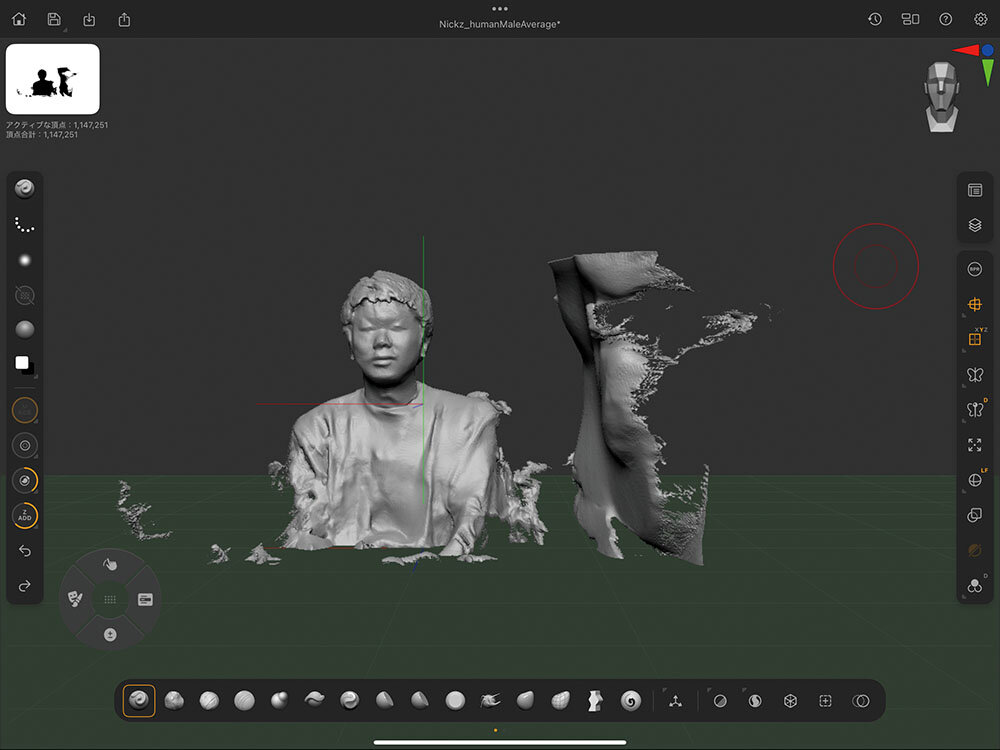Click the BPR render button
This screenshot has width=1000, height=750.
(x=975, y=269)
